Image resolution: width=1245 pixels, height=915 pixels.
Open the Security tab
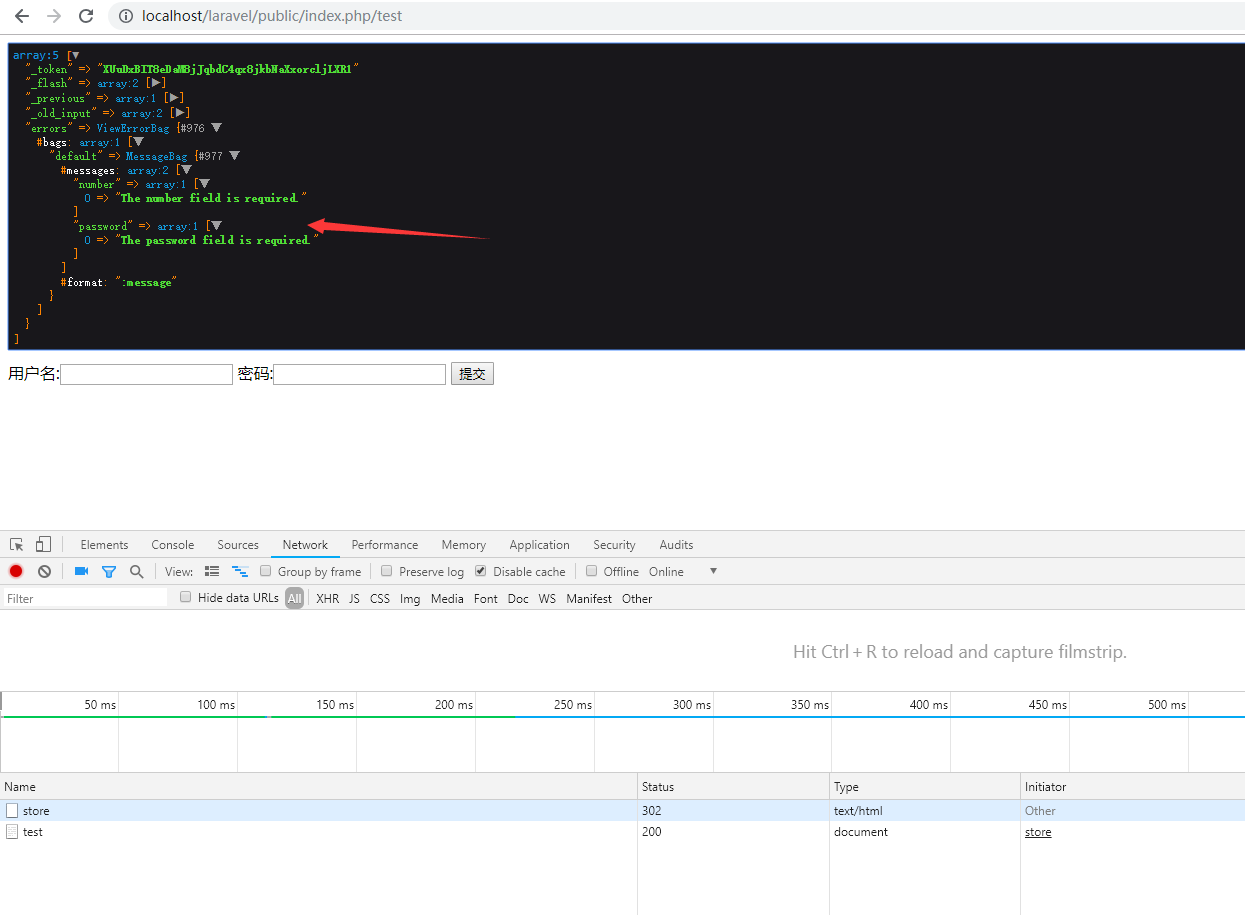614,545
